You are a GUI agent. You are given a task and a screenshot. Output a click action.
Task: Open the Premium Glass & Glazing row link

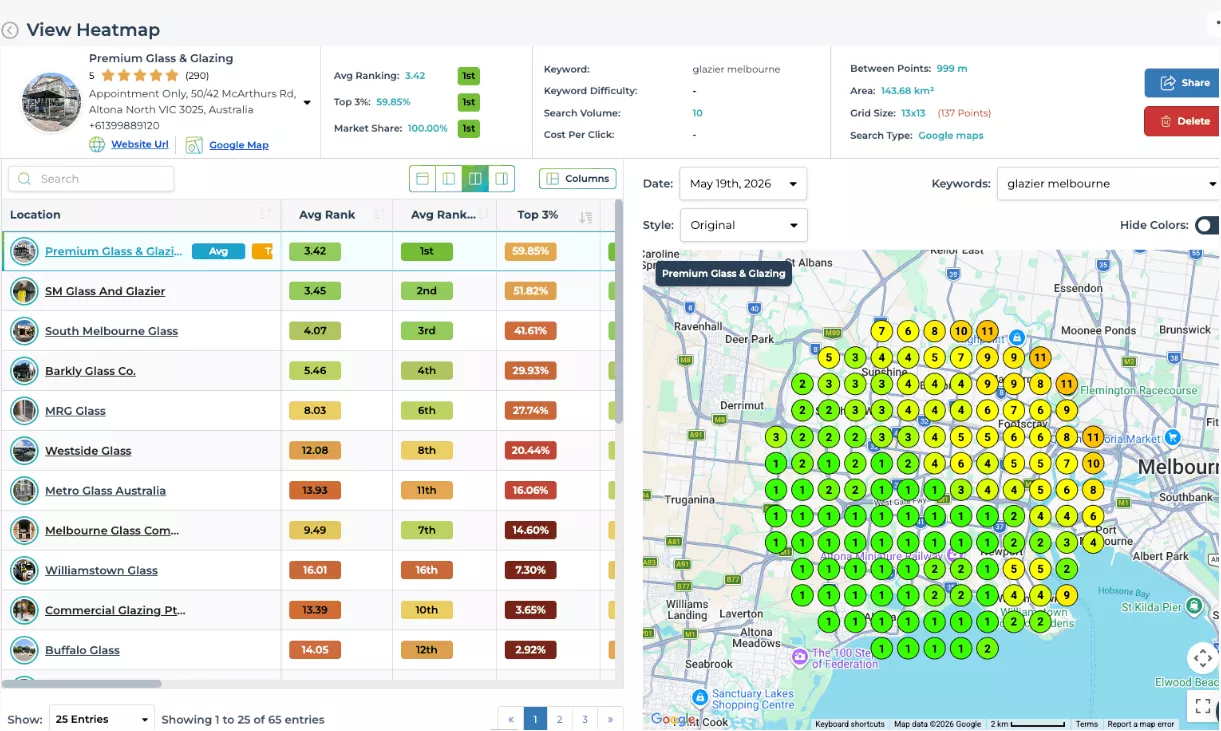tap(114, 252)
